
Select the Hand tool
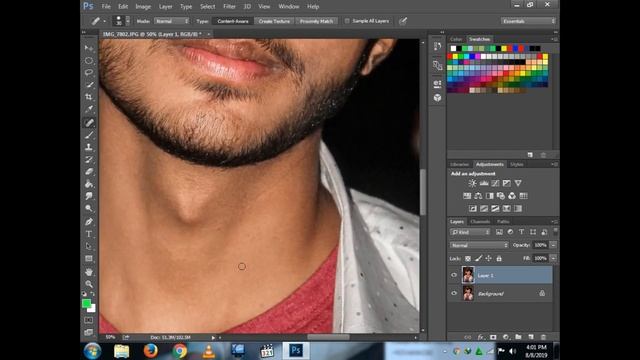(89, 272)
